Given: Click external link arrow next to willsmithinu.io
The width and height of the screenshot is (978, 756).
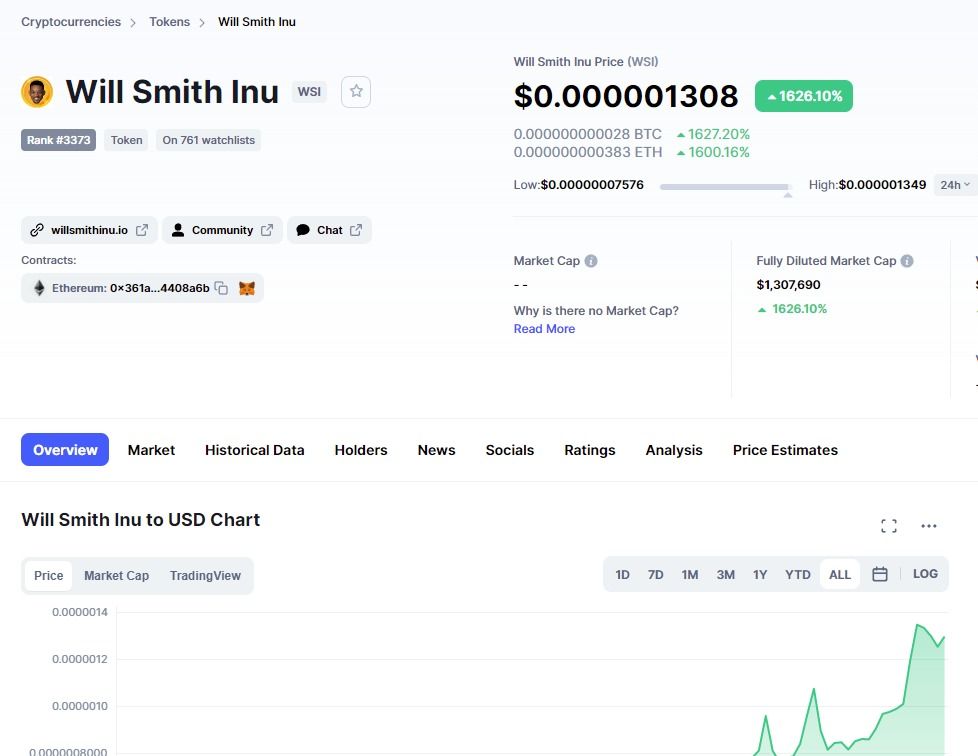Looking at the screenshot, I should 142,230.
